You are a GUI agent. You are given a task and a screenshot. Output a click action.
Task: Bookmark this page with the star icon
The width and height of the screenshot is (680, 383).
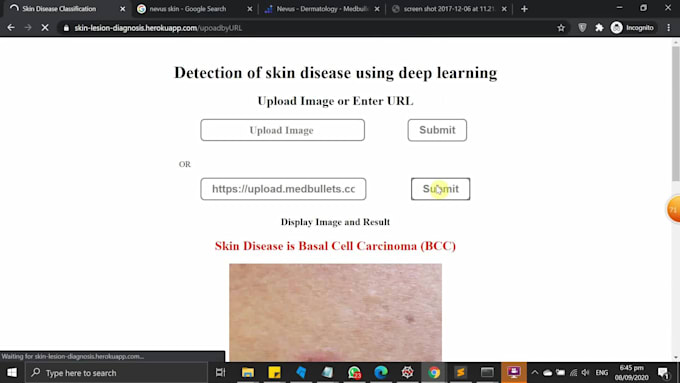coord(561,28)
